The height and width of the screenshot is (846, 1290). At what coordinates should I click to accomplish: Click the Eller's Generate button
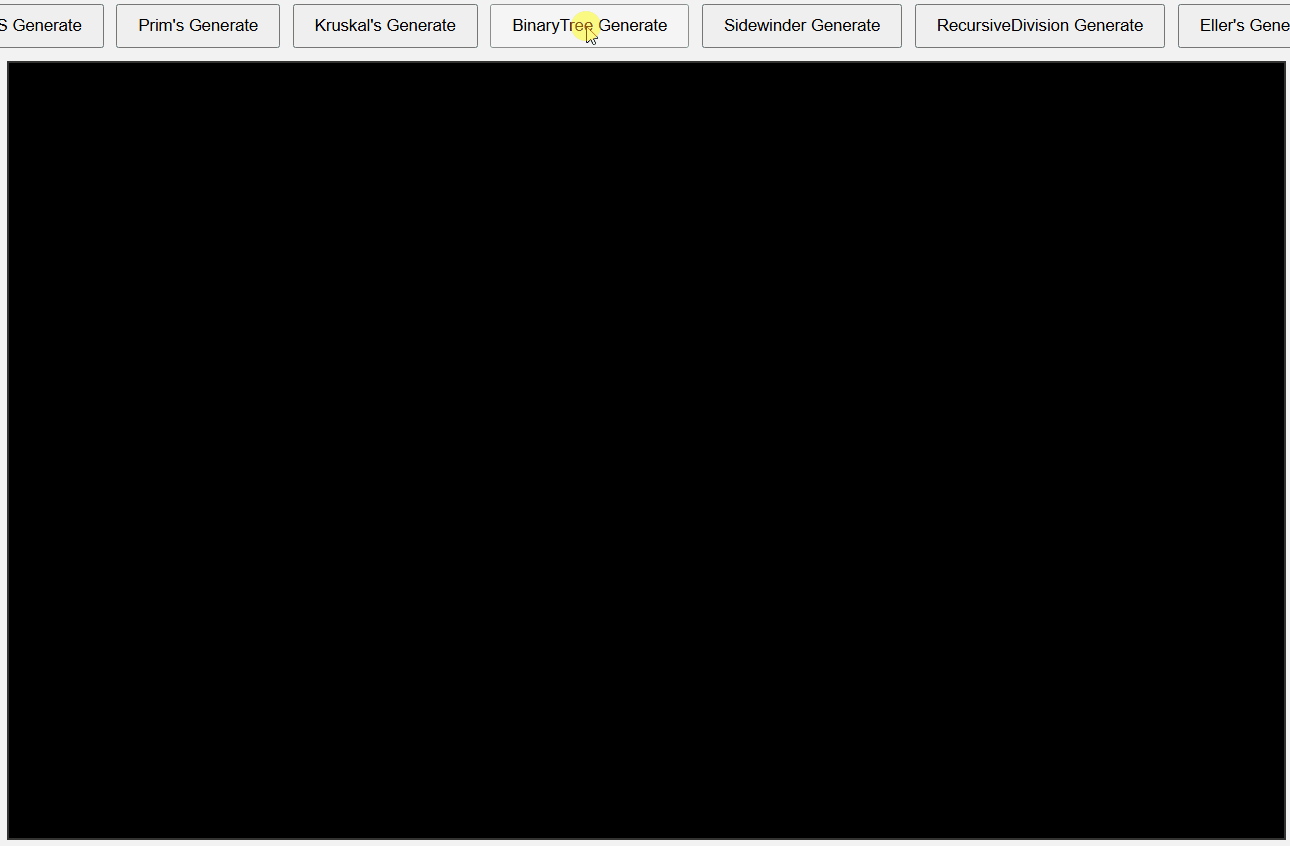coord(1235,26)
